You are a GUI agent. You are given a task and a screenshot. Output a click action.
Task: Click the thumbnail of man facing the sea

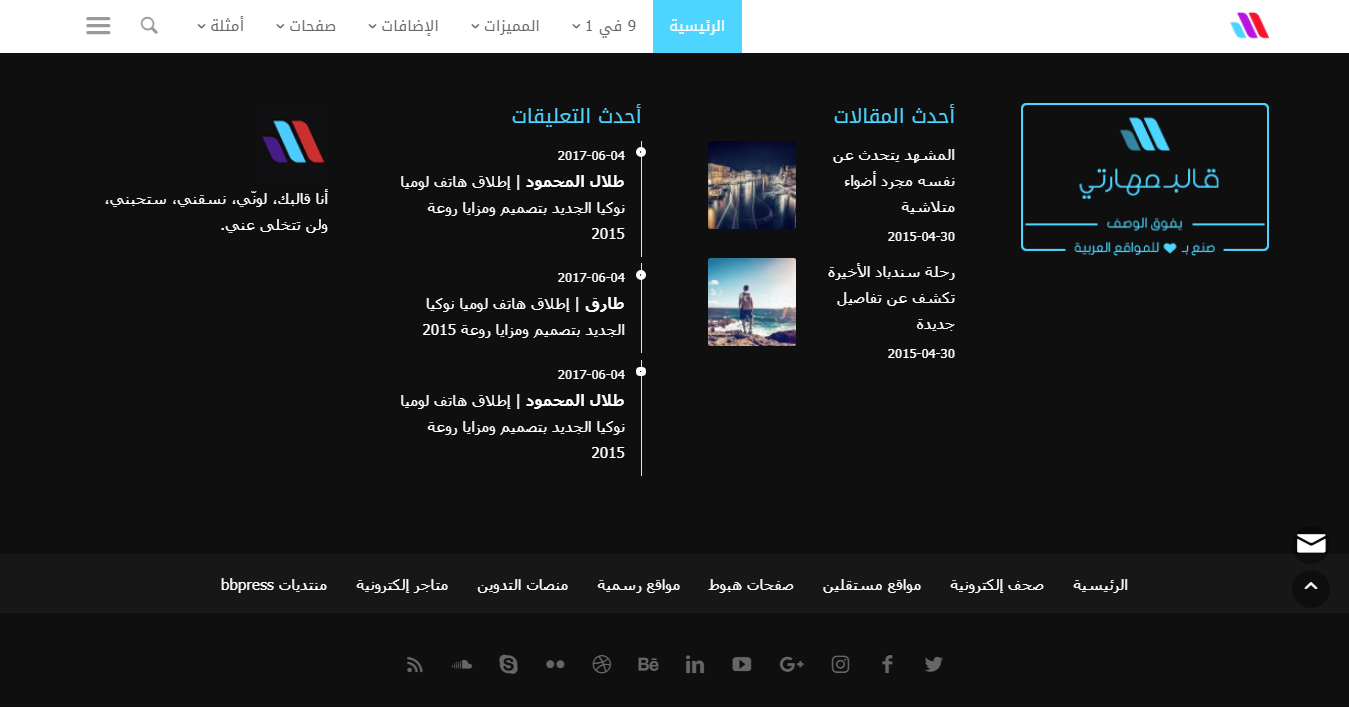[x=751, y=302]
